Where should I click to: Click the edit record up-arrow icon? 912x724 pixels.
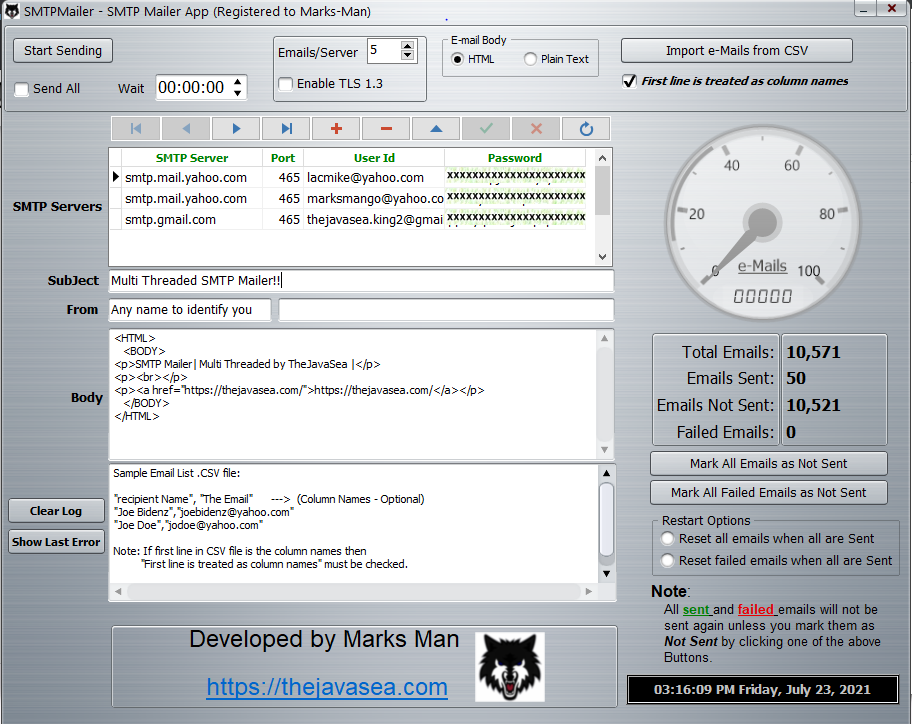(x=436, y=129)
